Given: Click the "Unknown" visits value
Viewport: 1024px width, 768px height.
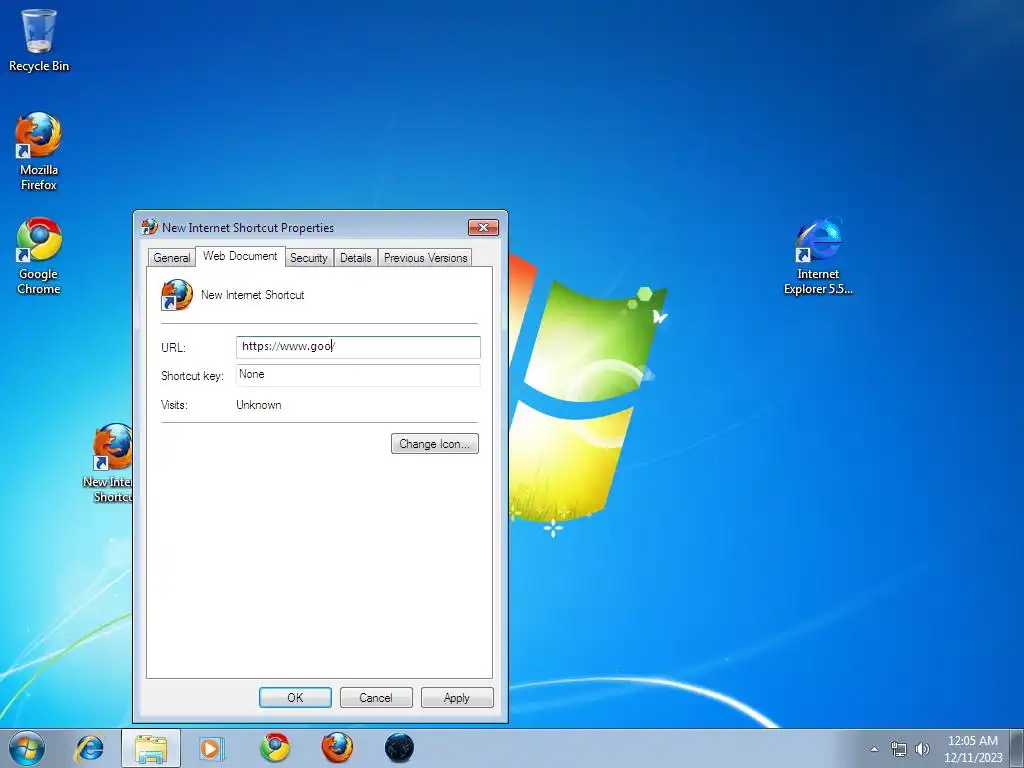Looking at the screenshot, I should pos(259,405).
